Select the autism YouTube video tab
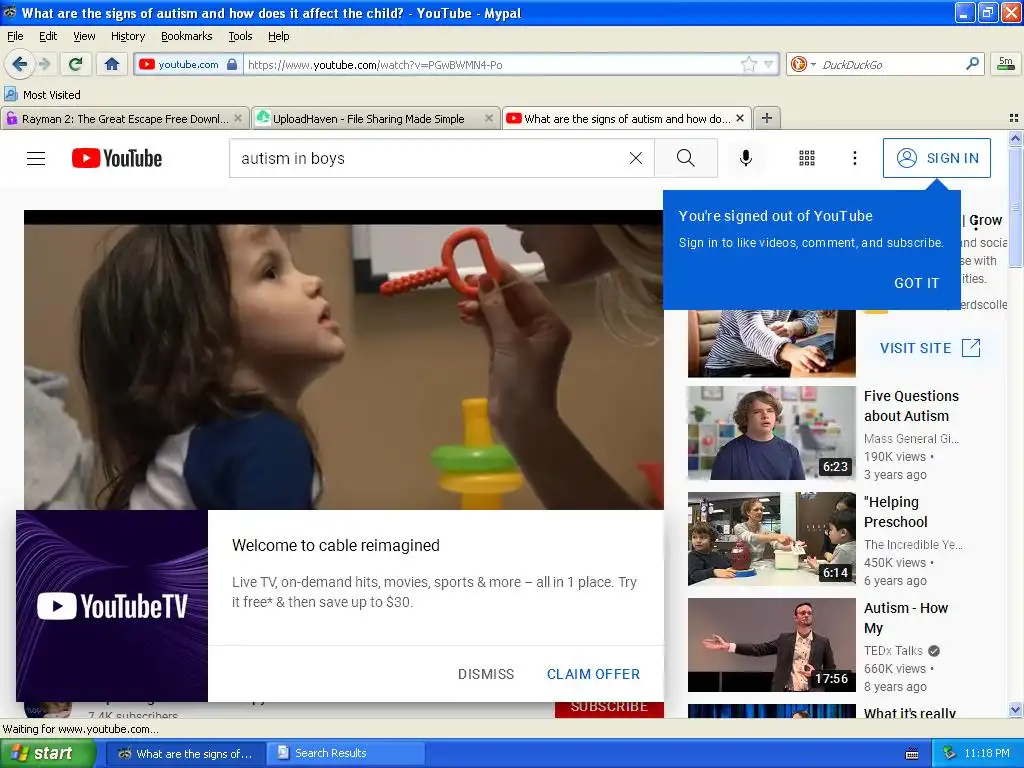This screenshot has width=1024, height=768. [619, 119]
